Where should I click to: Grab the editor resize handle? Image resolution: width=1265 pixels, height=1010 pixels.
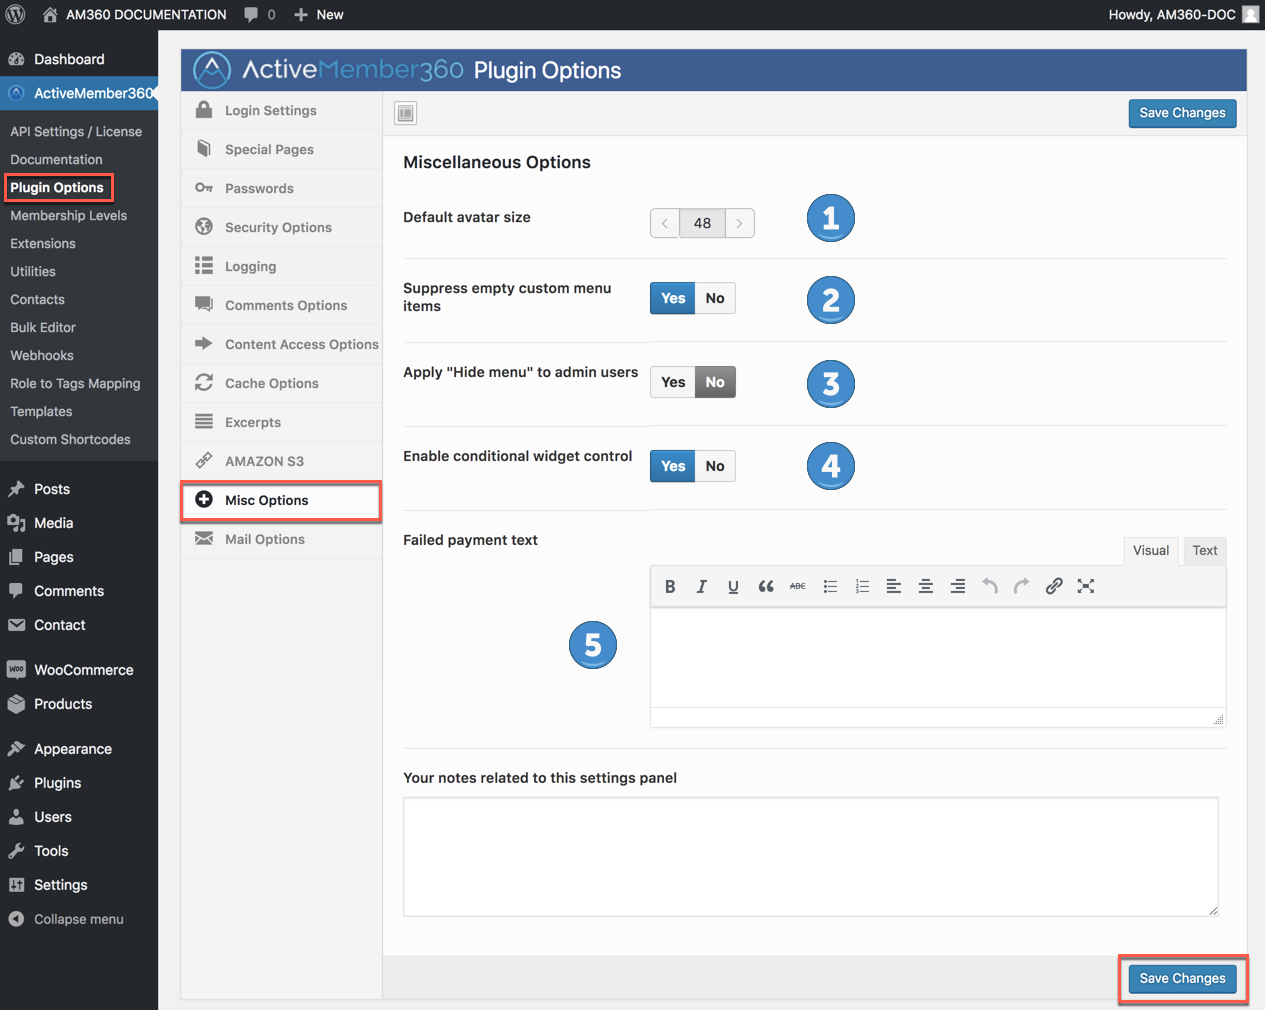[x=1218, y=719]
